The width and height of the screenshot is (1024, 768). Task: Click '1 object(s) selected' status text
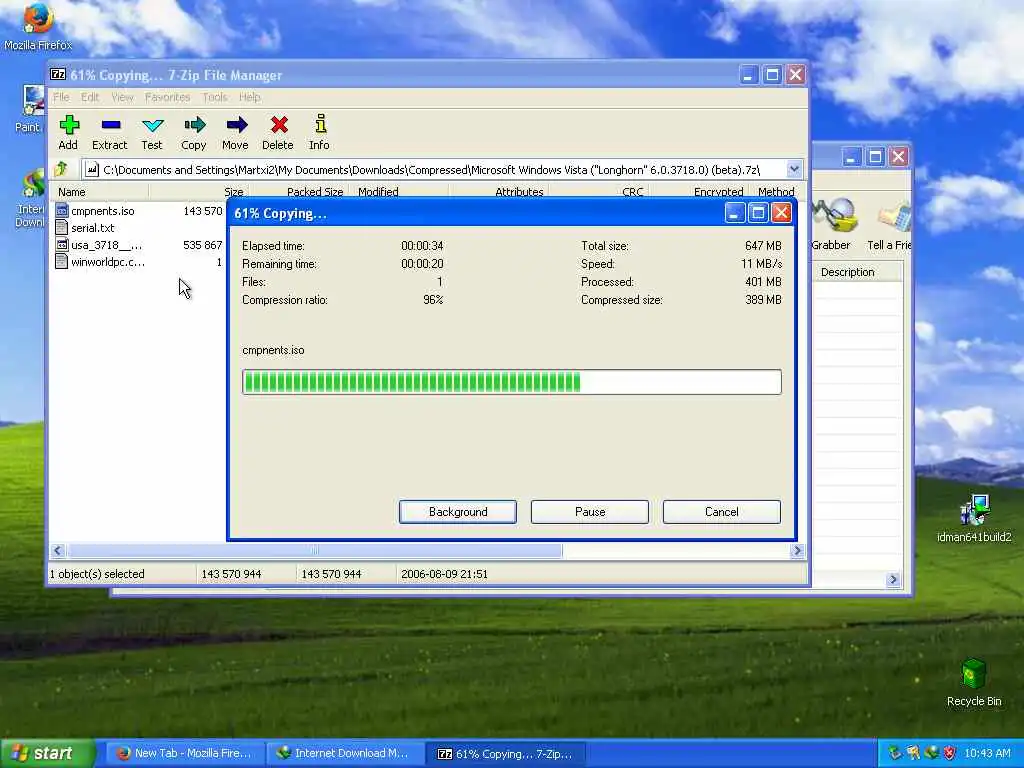tap(97, 574)
